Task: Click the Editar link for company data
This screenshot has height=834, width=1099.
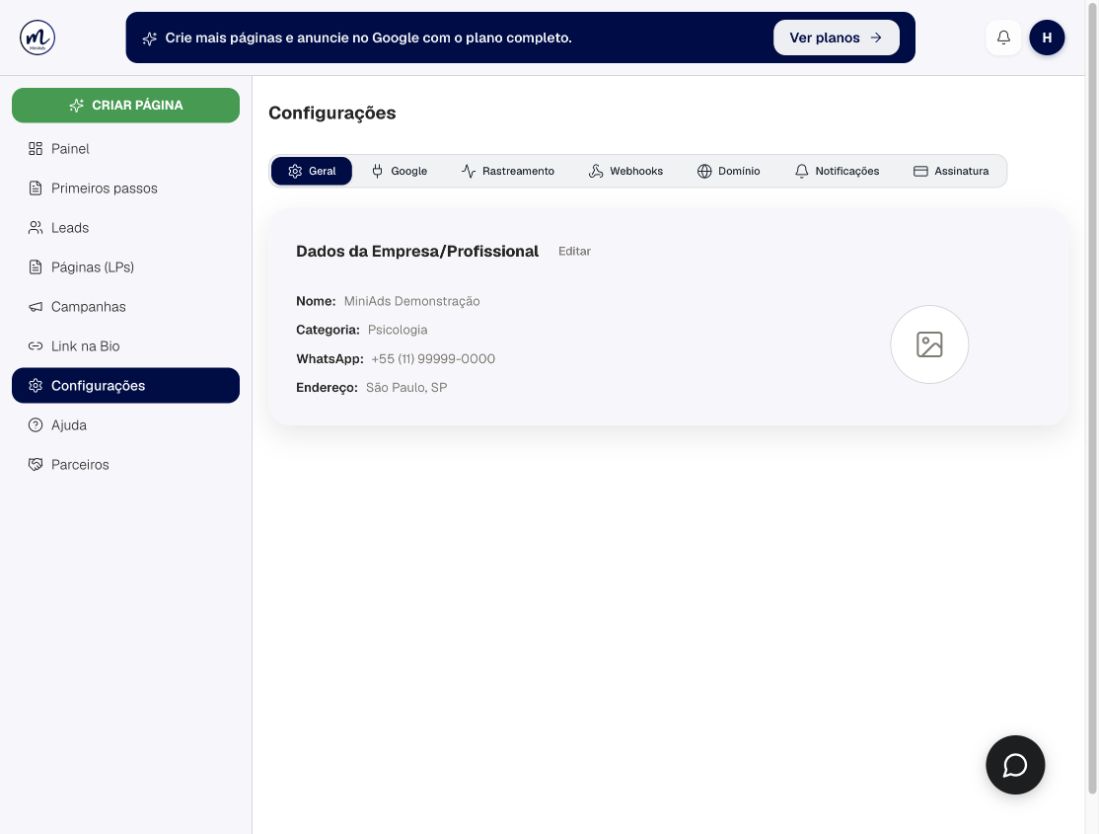Action: [574, 251]
